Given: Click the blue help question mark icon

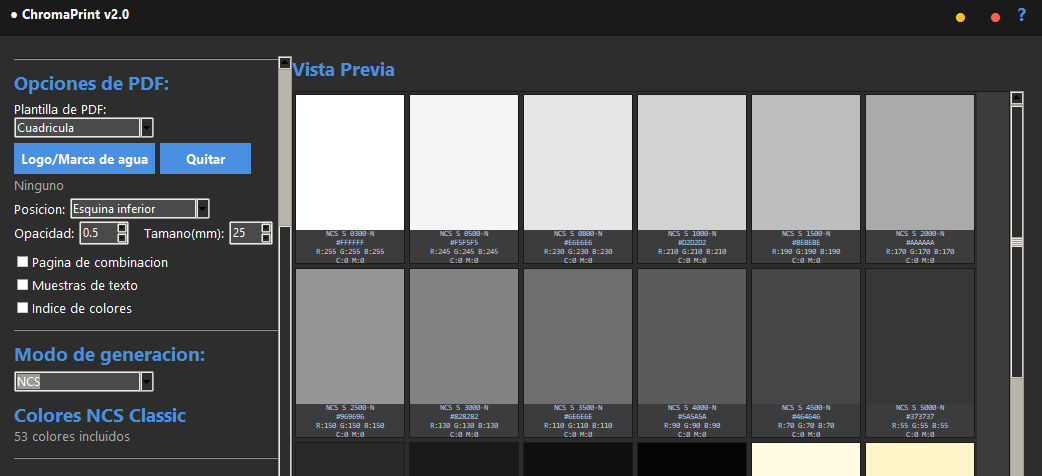Looking at the screenshot, I should pos(1022,15).
